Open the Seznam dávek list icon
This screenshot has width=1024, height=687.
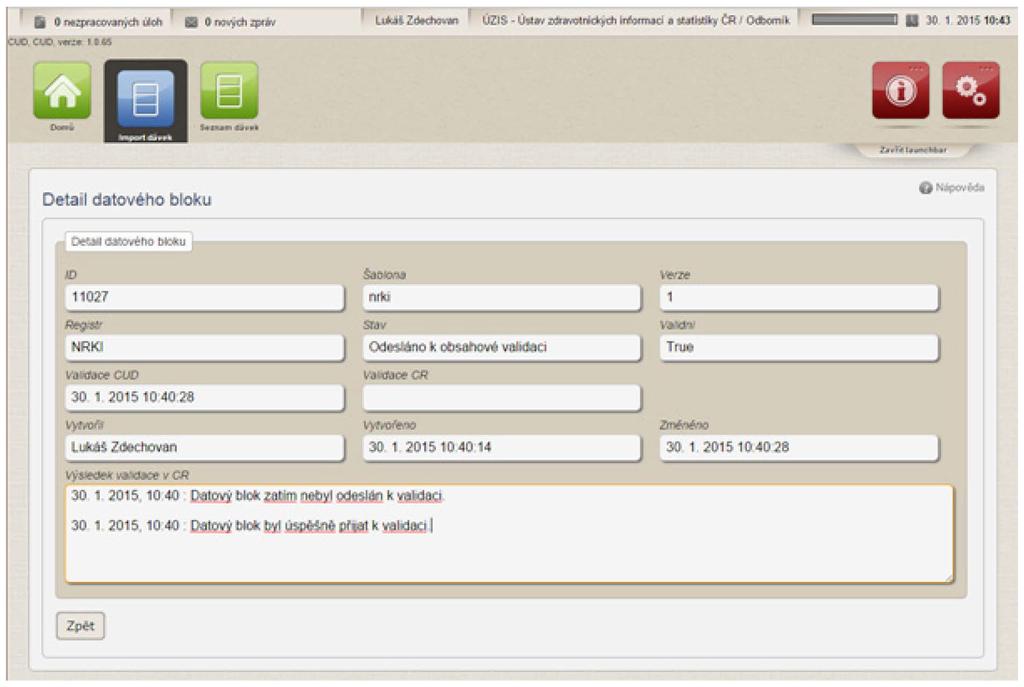point(229,91)
